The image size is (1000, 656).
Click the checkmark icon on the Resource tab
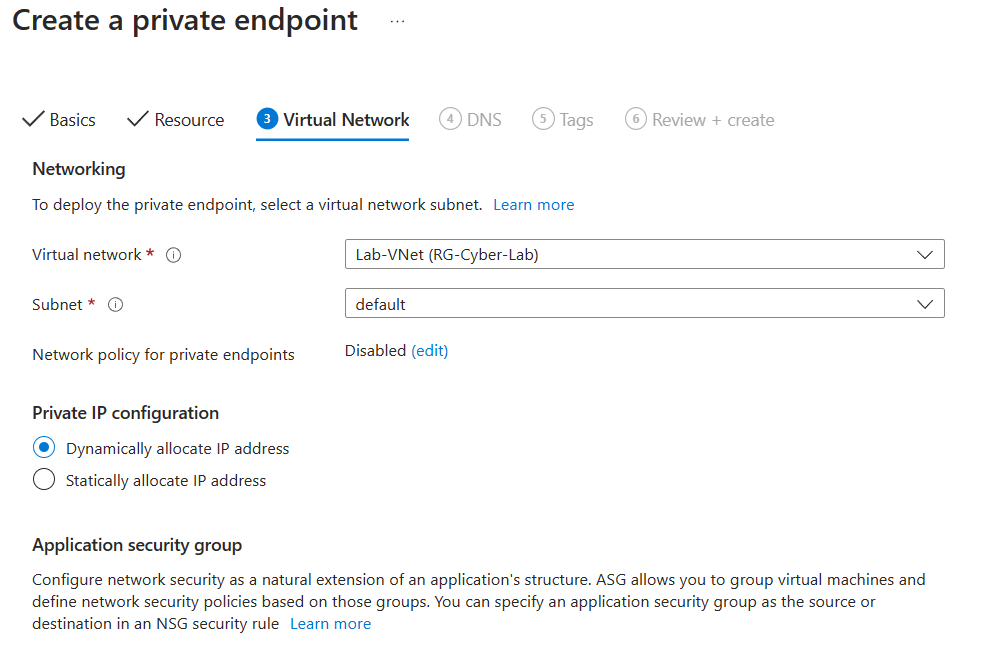138,119
